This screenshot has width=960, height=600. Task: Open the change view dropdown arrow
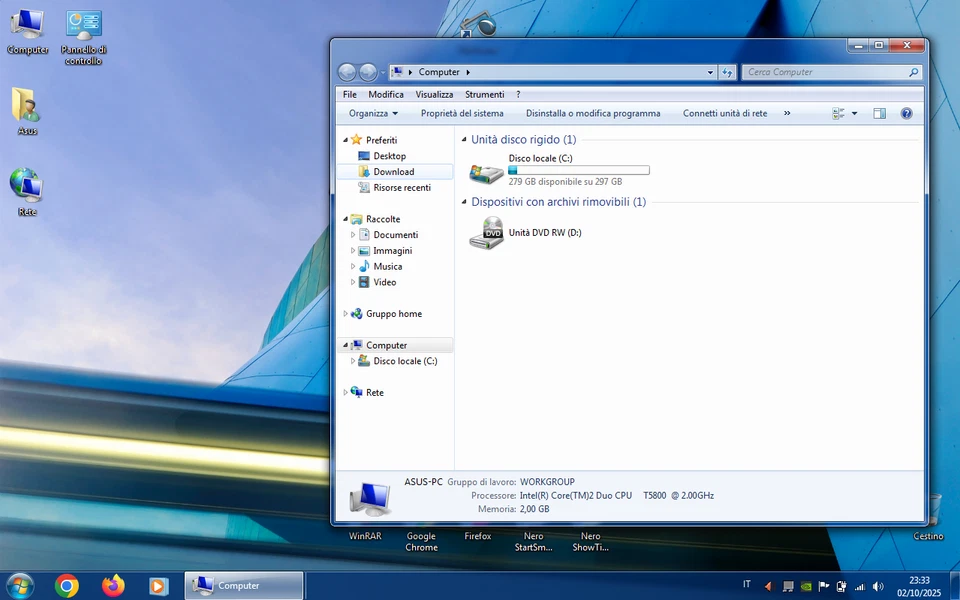point(854,114)
